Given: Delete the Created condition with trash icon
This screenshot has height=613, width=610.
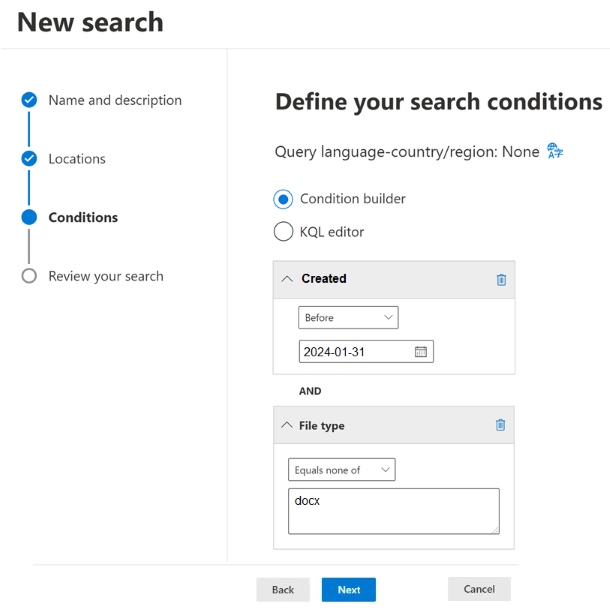Looking at the screenshot, I should [x=501, y=279].
